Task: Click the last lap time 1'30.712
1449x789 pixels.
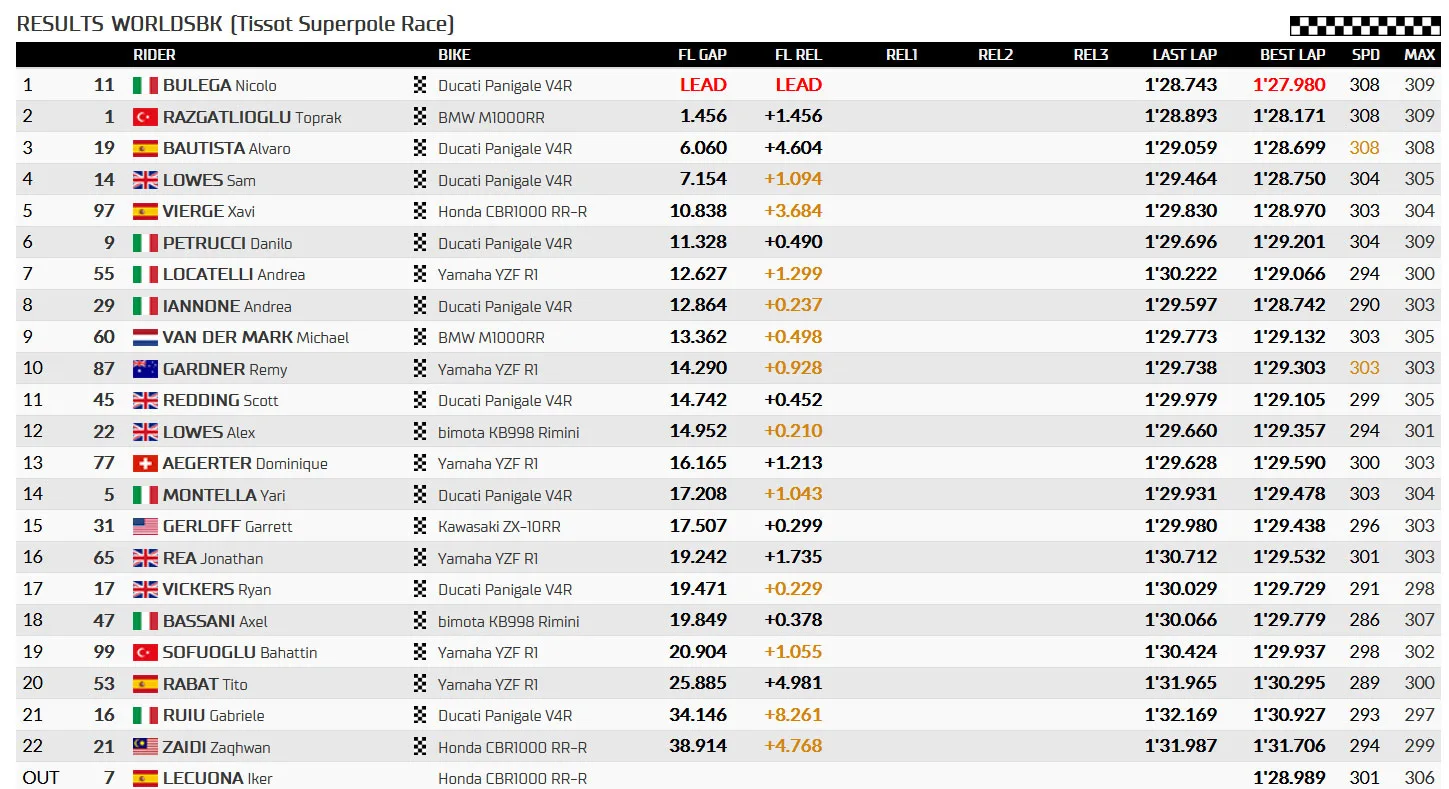Action: coord(1181,557)
